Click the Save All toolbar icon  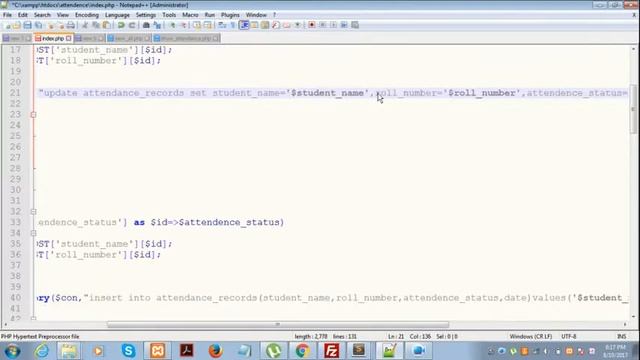tap(38, 25)
